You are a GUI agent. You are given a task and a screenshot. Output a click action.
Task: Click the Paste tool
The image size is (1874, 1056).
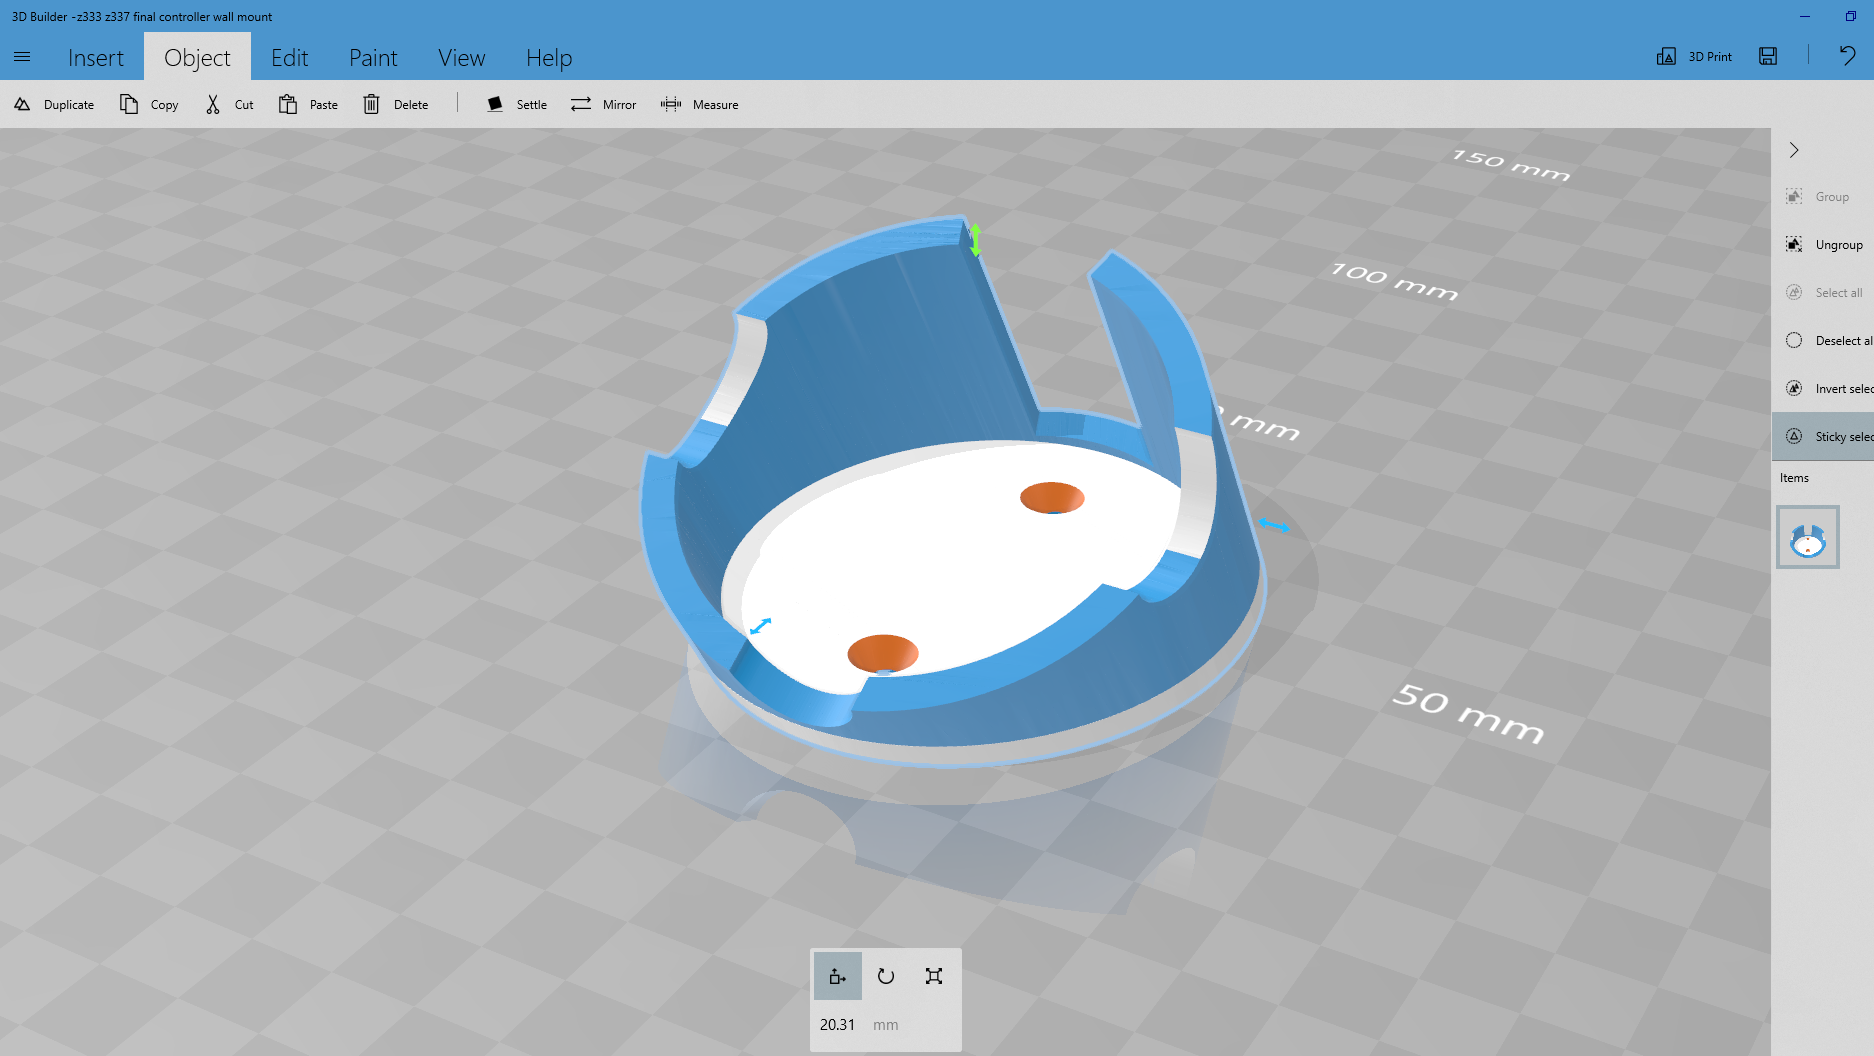point(308,104)
